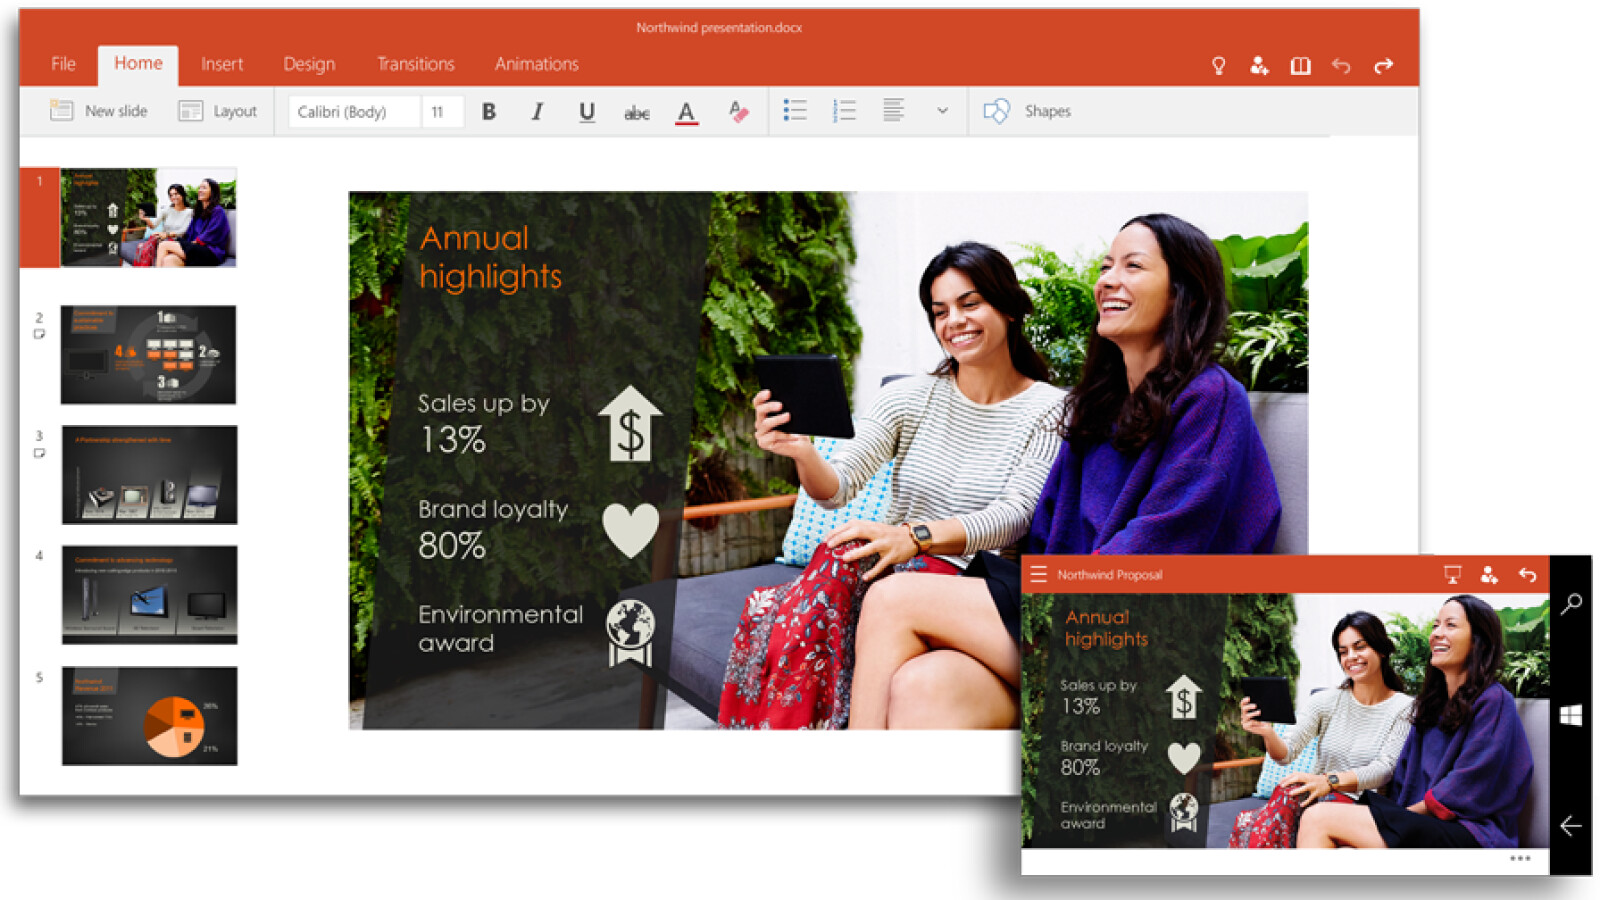
Task: Click the clear formatting icon
Action: coord(738,111)
